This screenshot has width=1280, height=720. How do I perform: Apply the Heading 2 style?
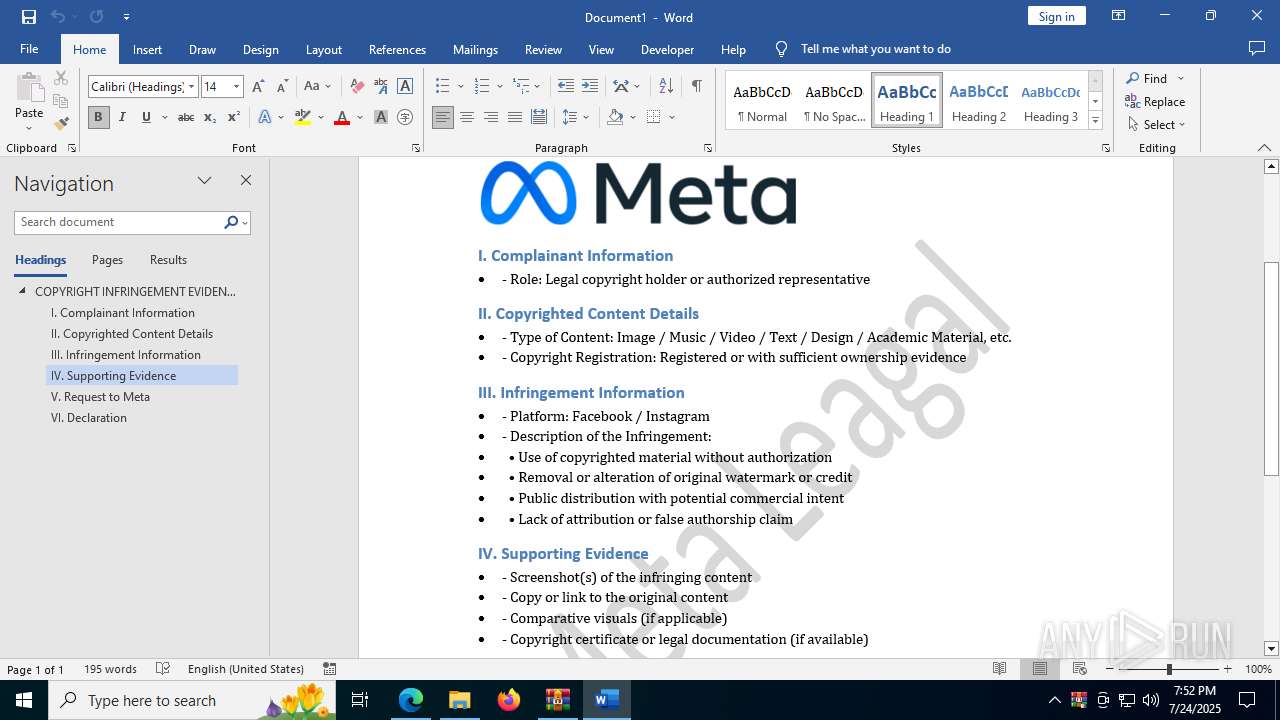pyautogui.click(x=979, y=100)
